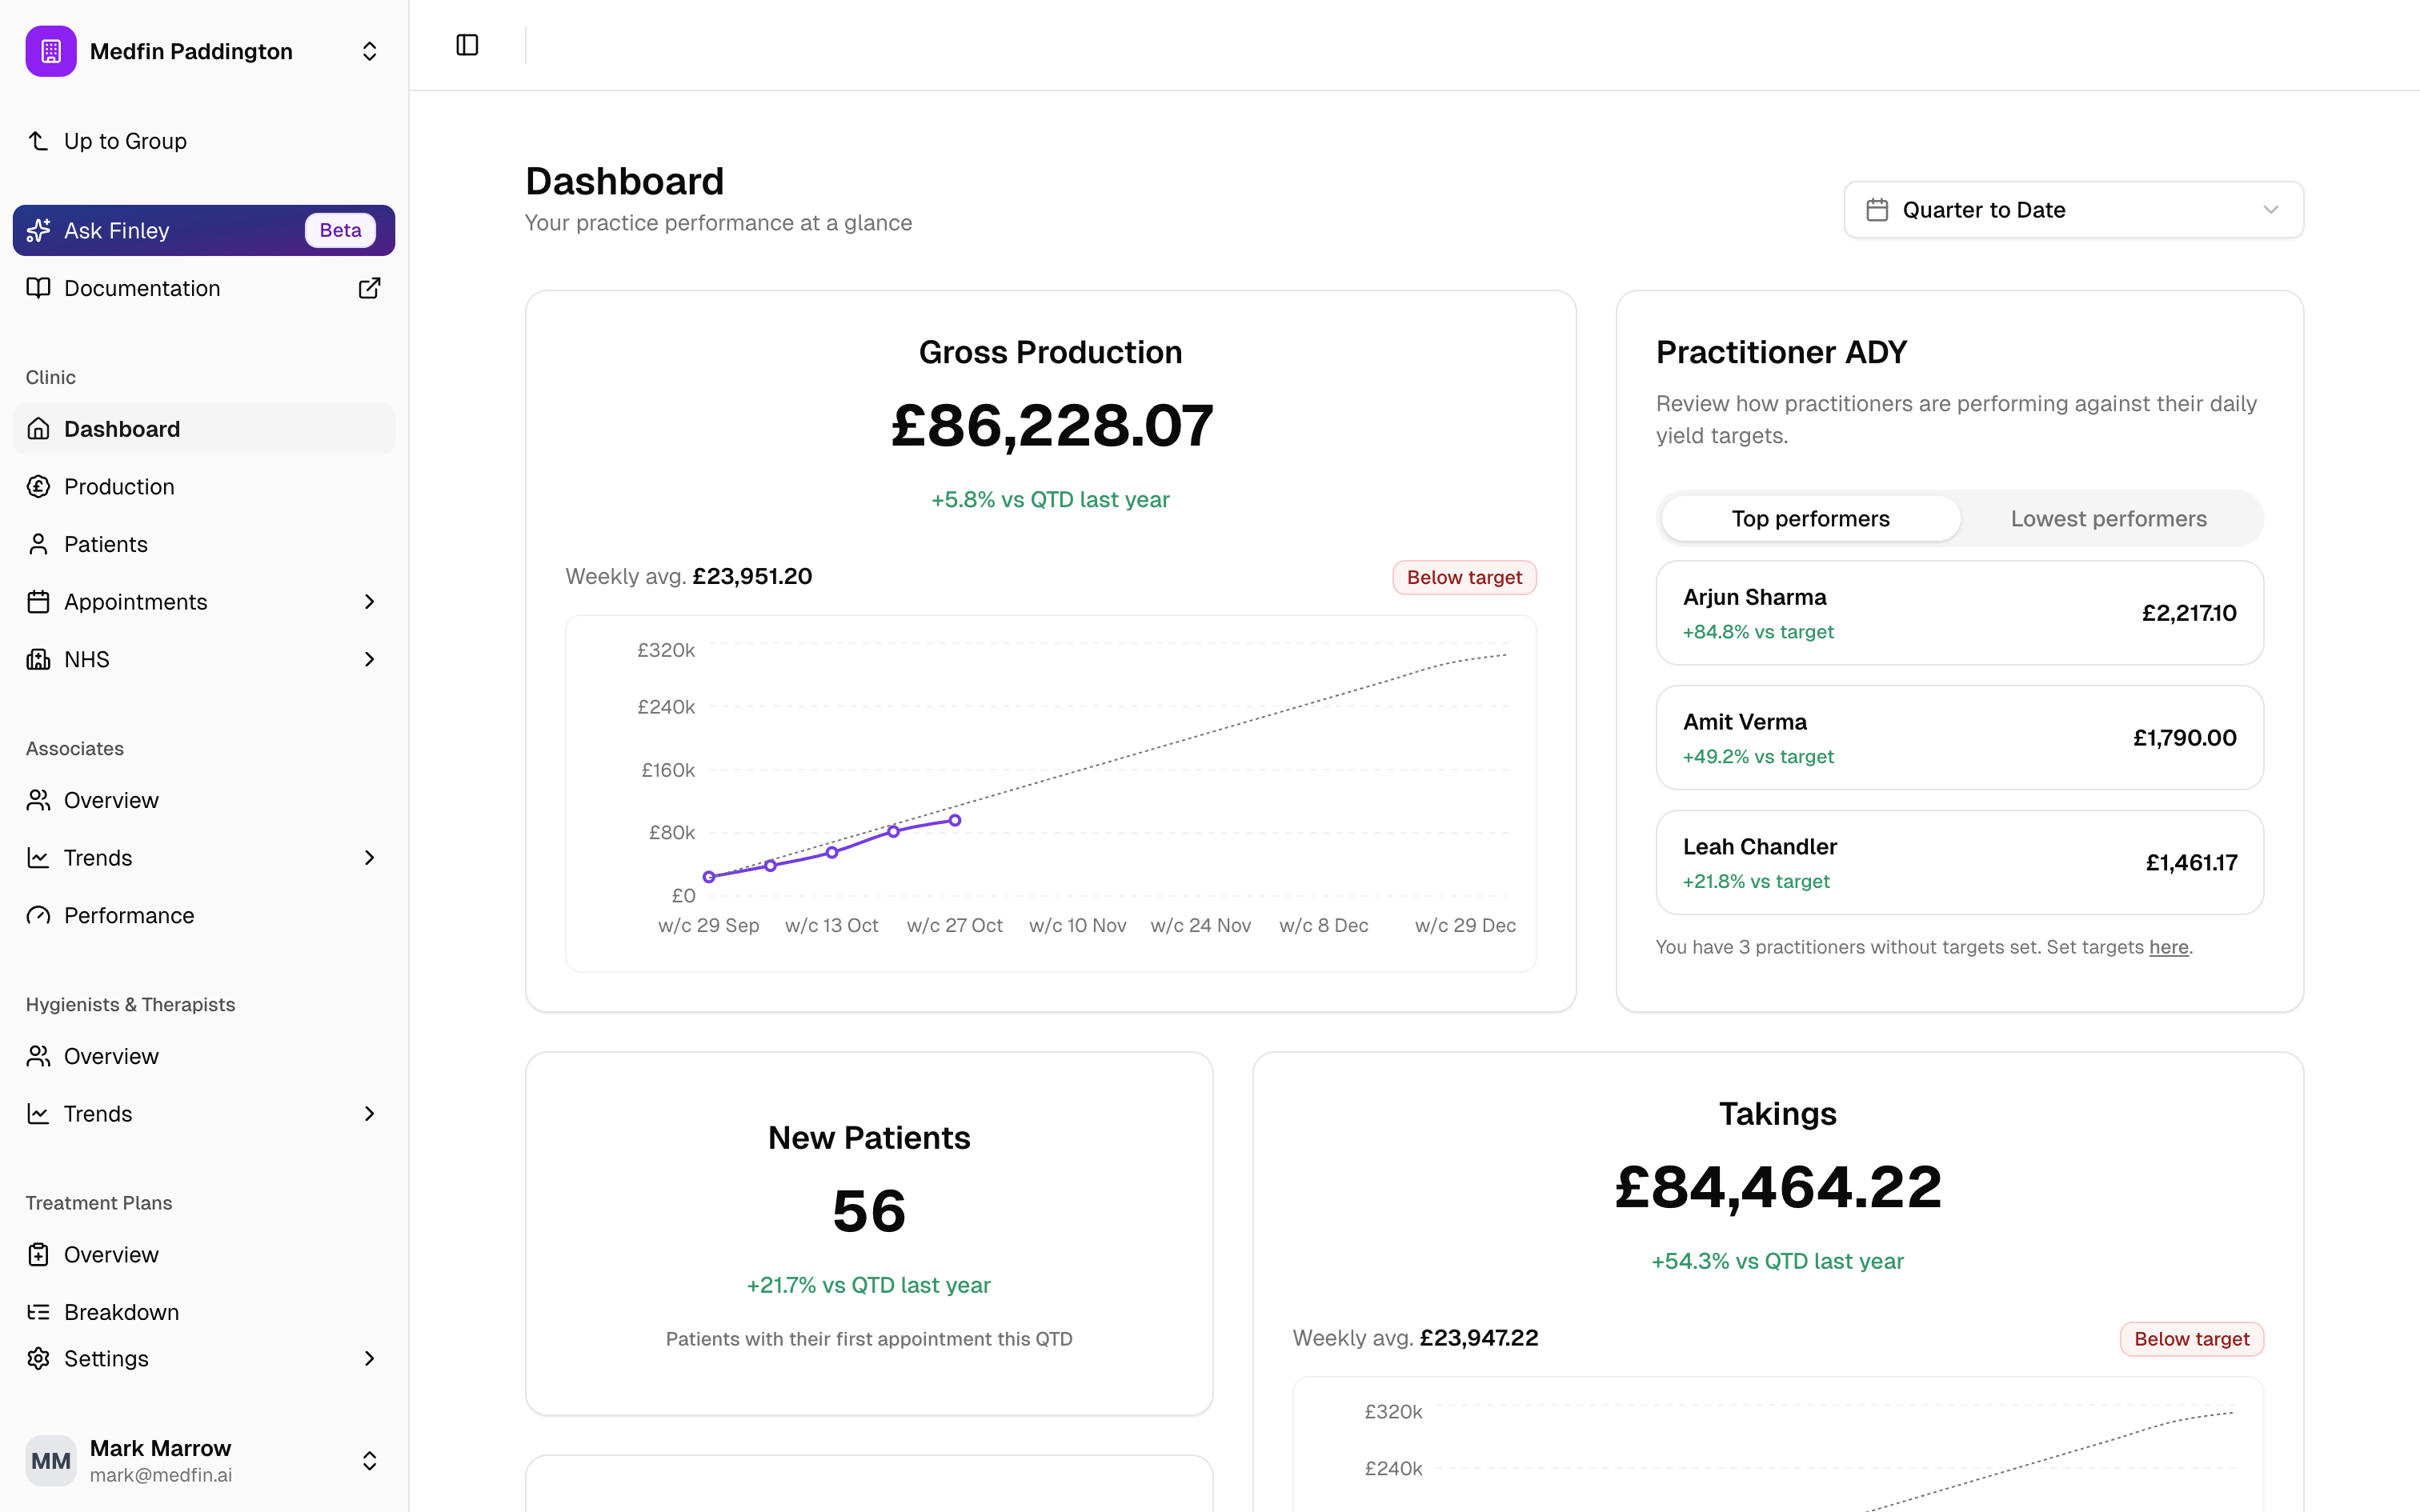2420x1512 pixels.
Task: Open the Amit Verma practitioner card
Action: [x=1960, y=738]
